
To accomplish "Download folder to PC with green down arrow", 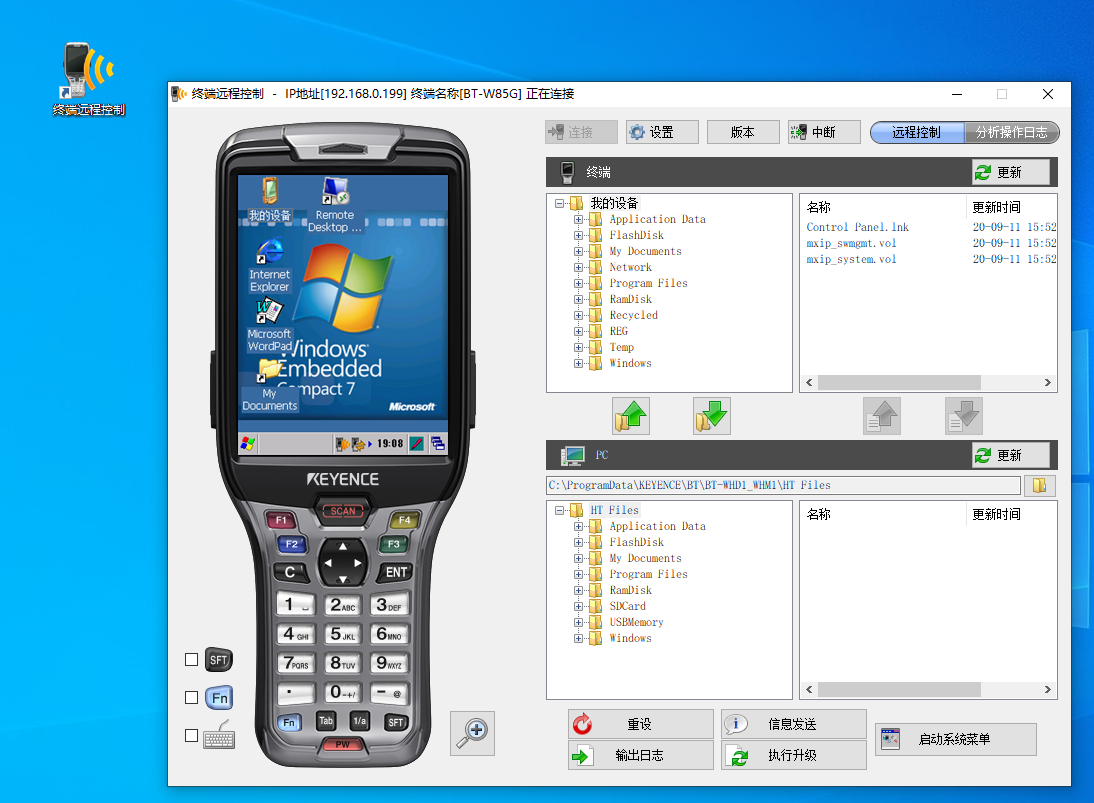I will [712, 416].
